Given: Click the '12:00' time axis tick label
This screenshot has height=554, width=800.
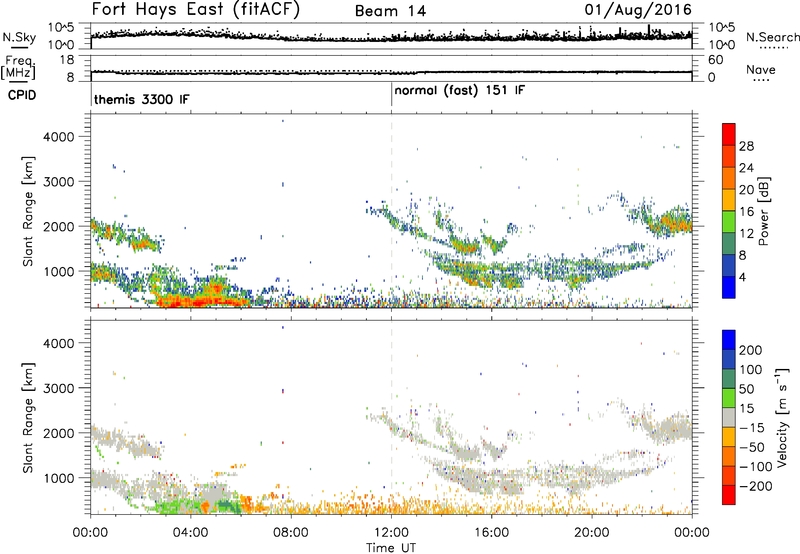Looking at the screenshot, I should (x=391, y=533).
